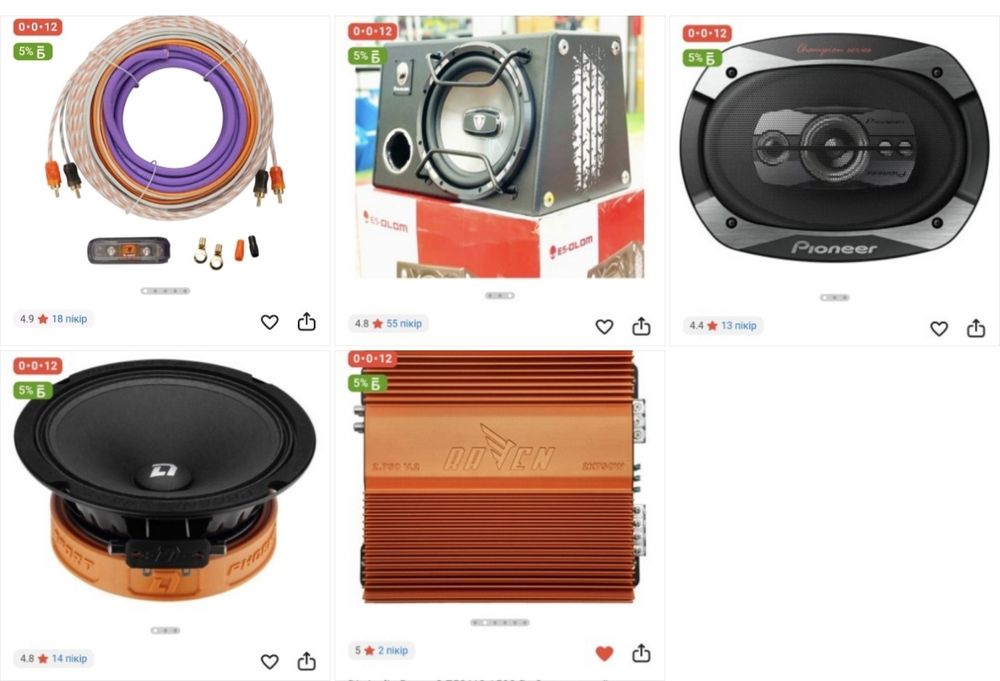Click the 5% bonus badge on subwoofer
Image resolution: width=1000 pixels, height=681 pixels.
point(367,56)
